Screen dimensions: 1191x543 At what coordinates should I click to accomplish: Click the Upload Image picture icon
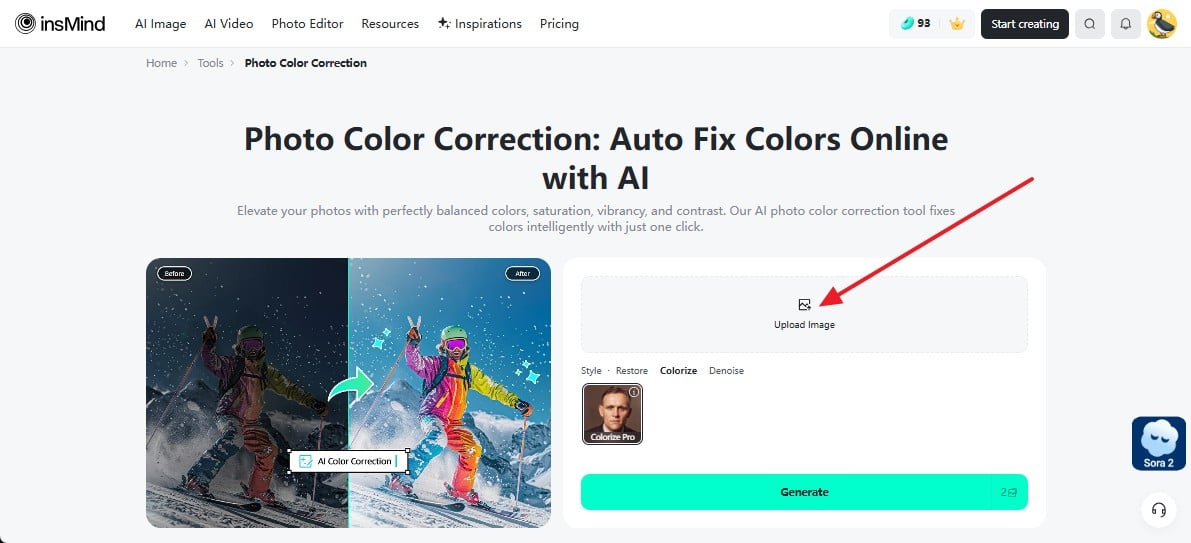[x=804, y=305]
